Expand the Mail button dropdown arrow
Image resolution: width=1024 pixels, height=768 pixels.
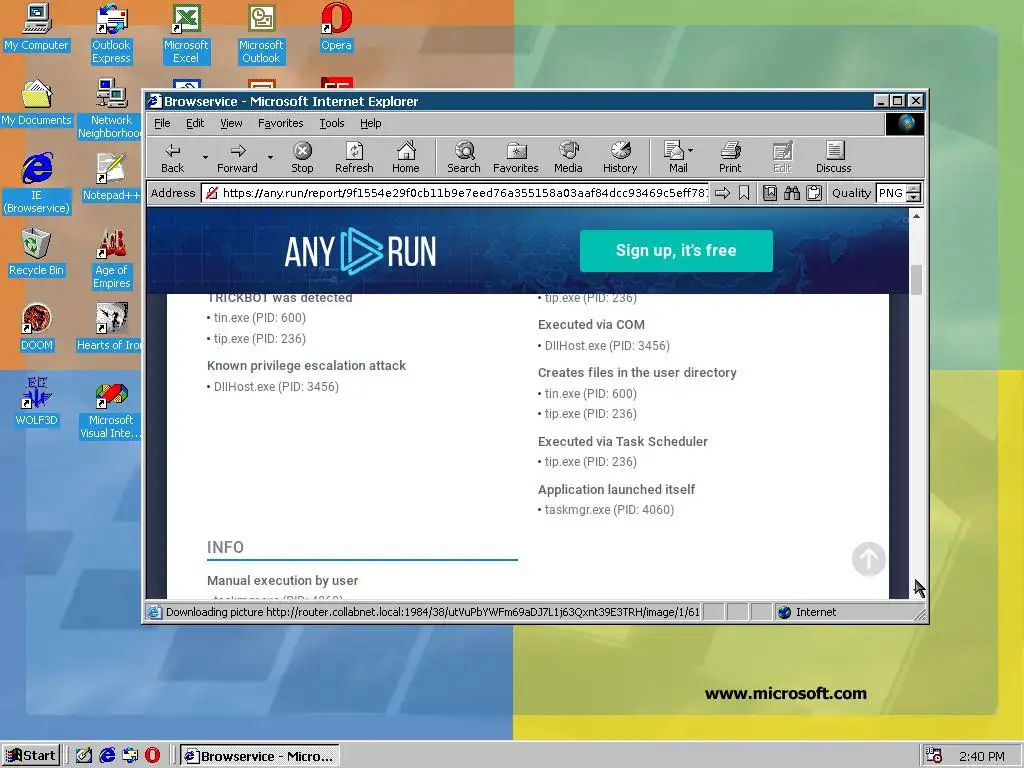(x=691, y=151)
